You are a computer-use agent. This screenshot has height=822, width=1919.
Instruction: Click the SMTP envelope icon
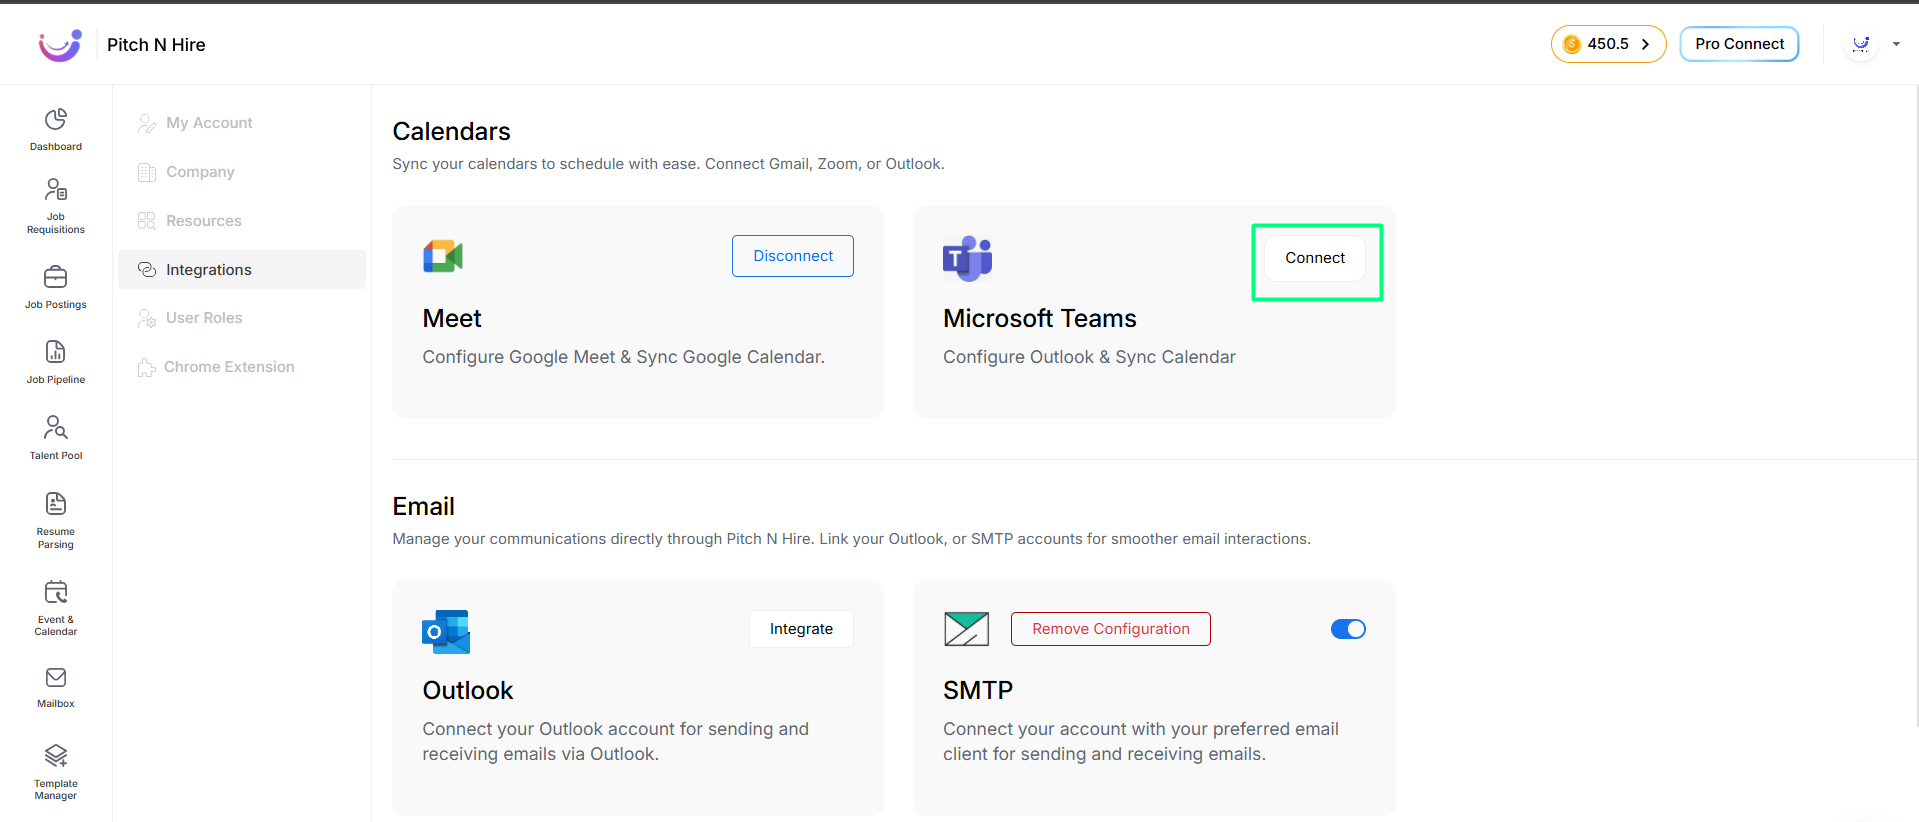[966, 629]
